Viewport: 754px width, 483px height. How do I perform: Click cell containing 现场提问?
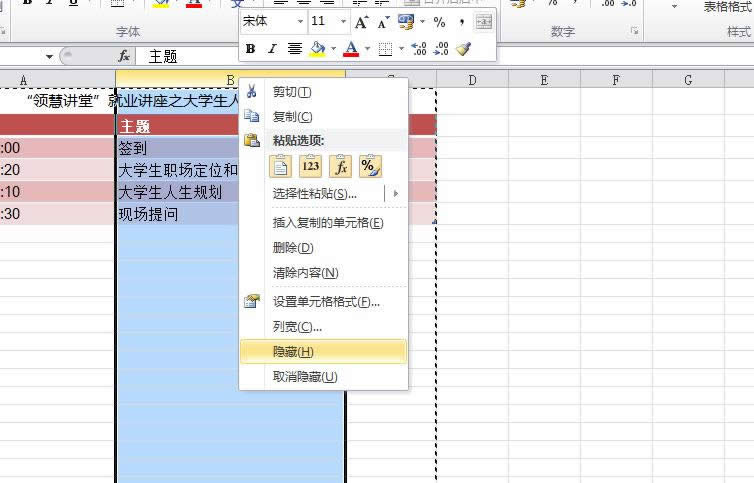pyautogui.click(x=177, y=214)
